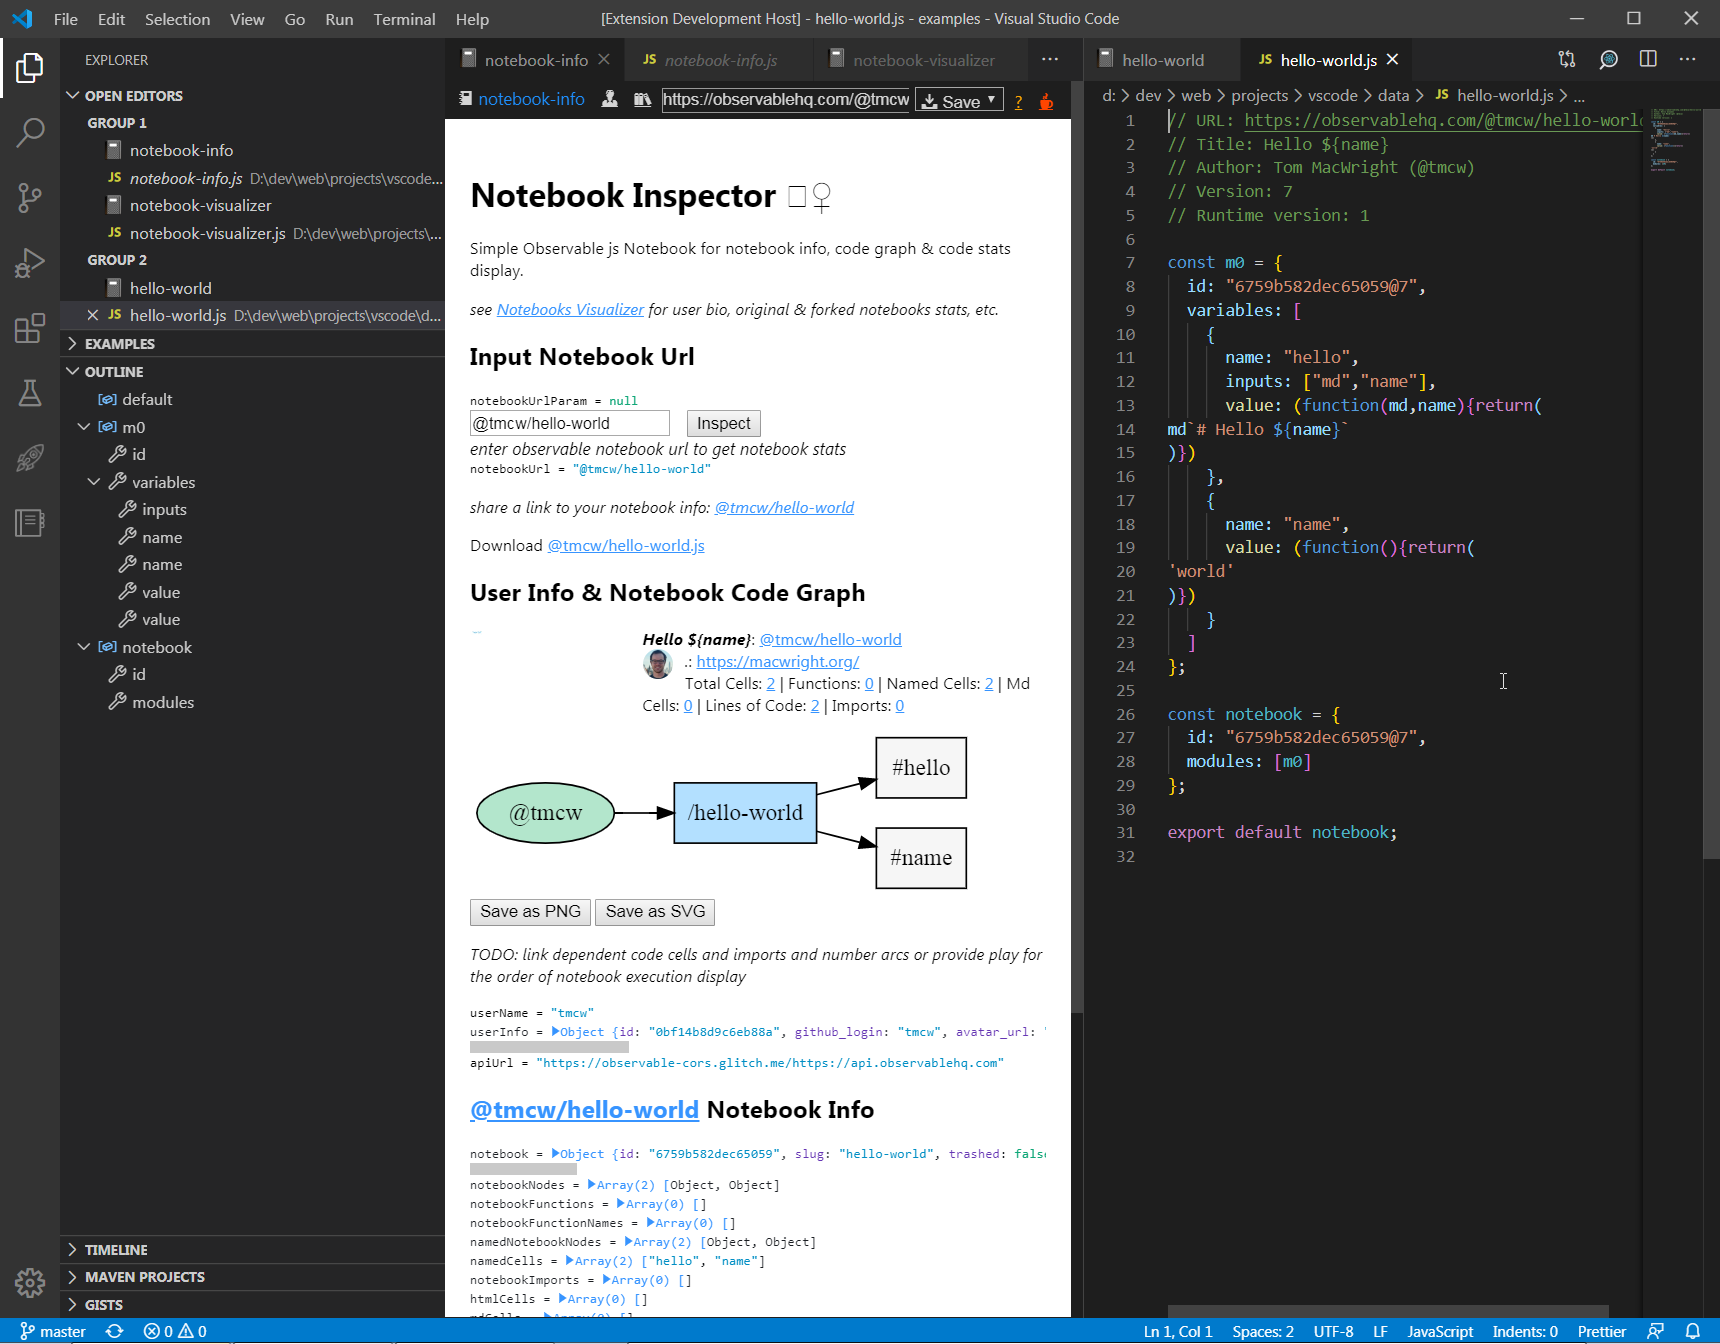The image size is (1720, 1344).
Task: Open the File menu
Action: point(66,19)
